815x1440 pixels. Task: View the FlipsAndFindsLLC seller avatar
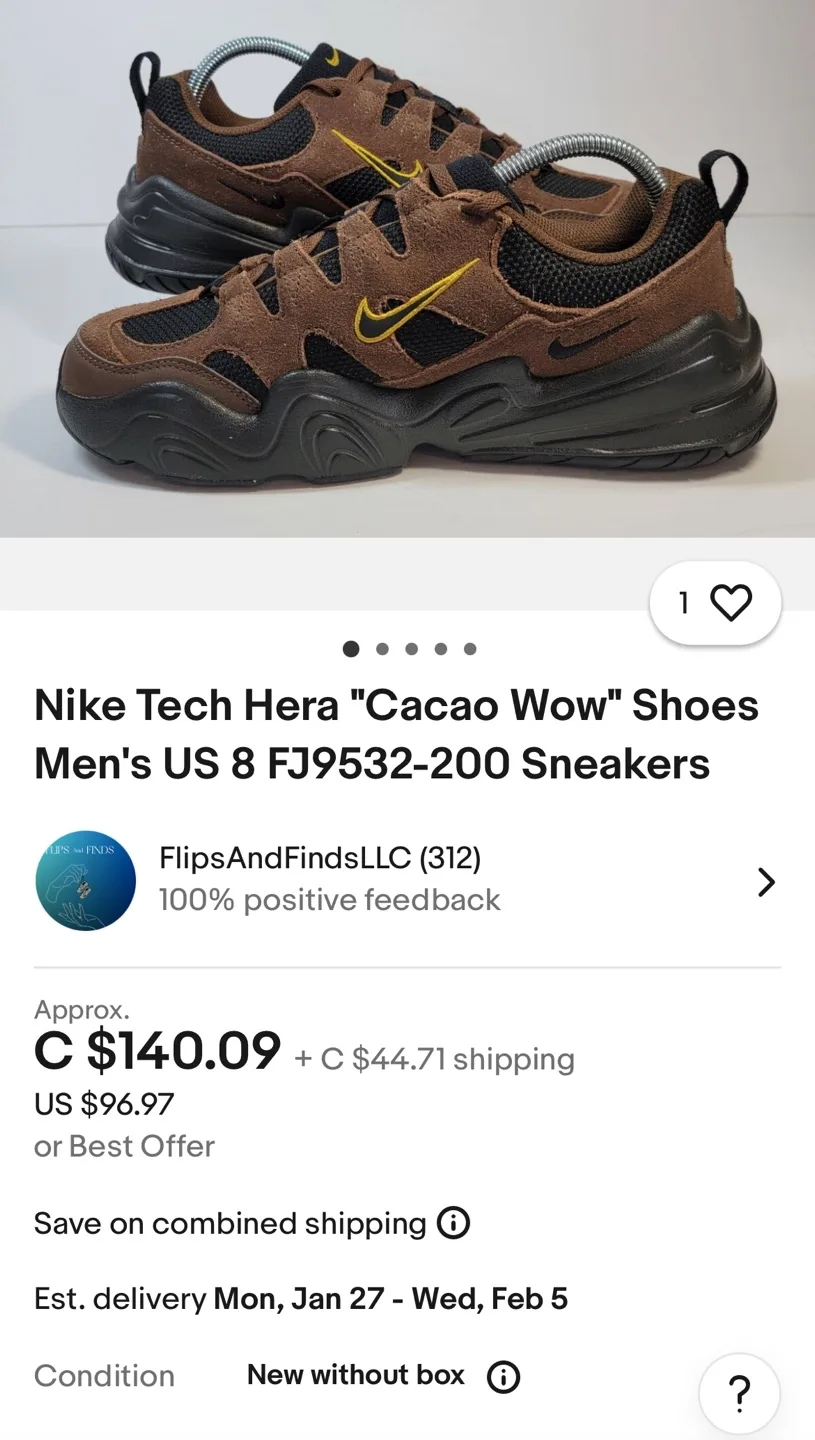pyautogui.click(x=85, y=881)
